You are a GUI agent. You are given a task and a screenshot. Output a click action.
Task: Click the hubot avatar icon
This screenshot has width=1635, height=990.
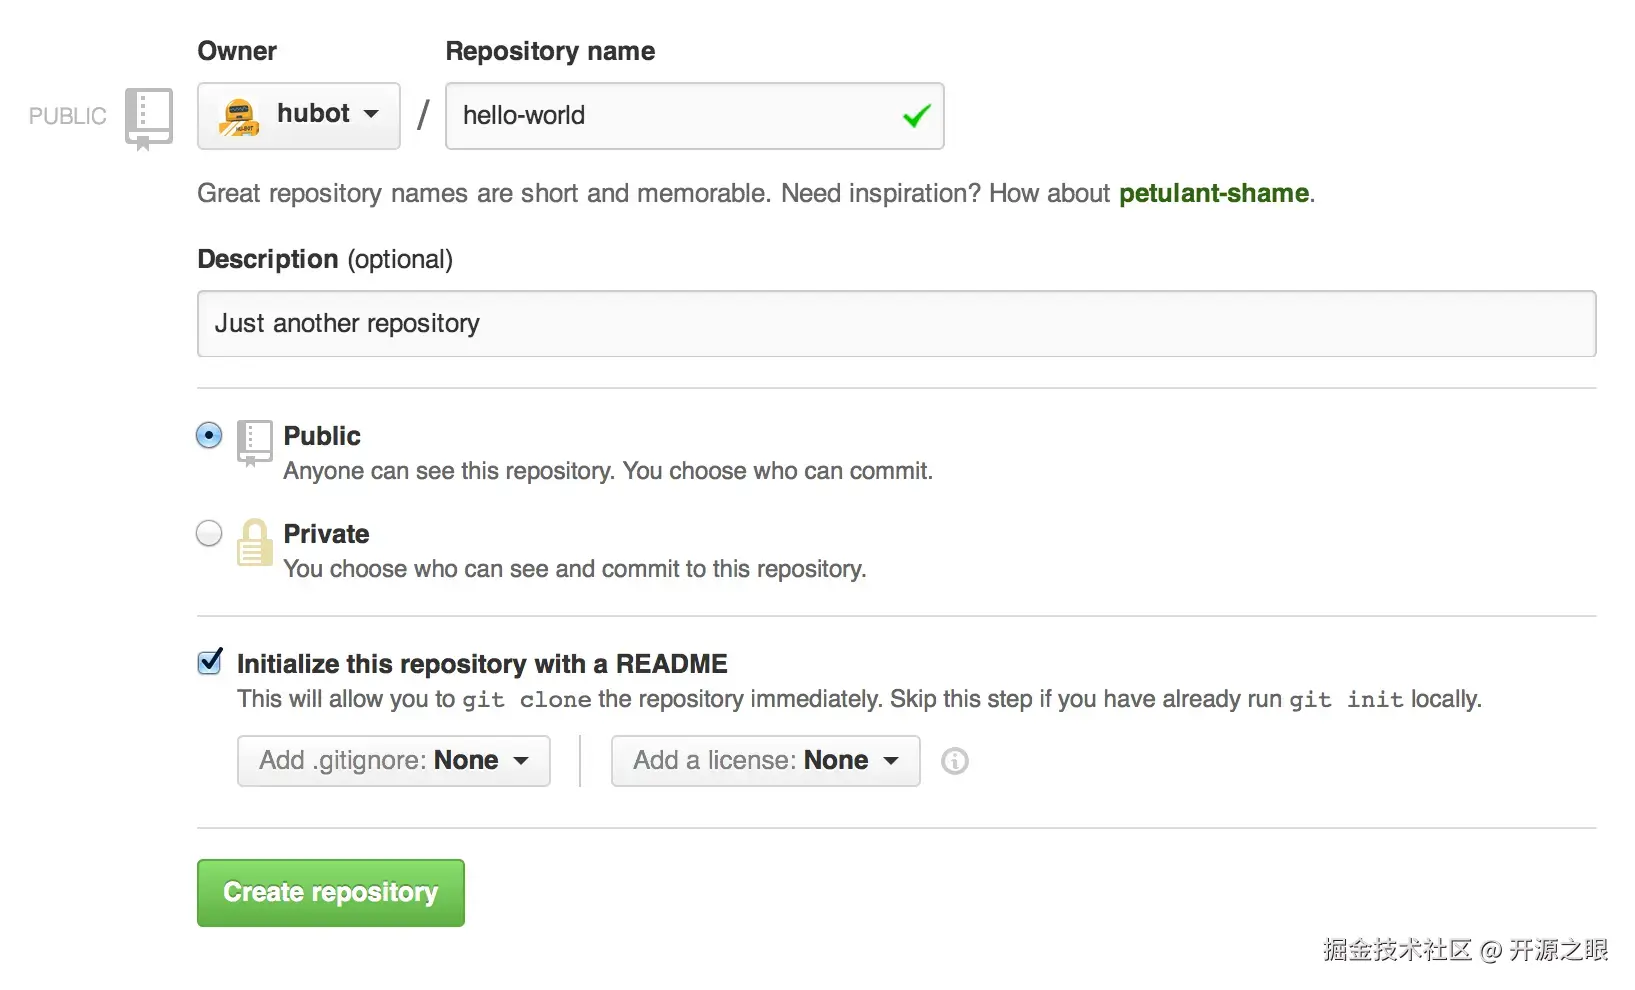click(x=239, y=117)
